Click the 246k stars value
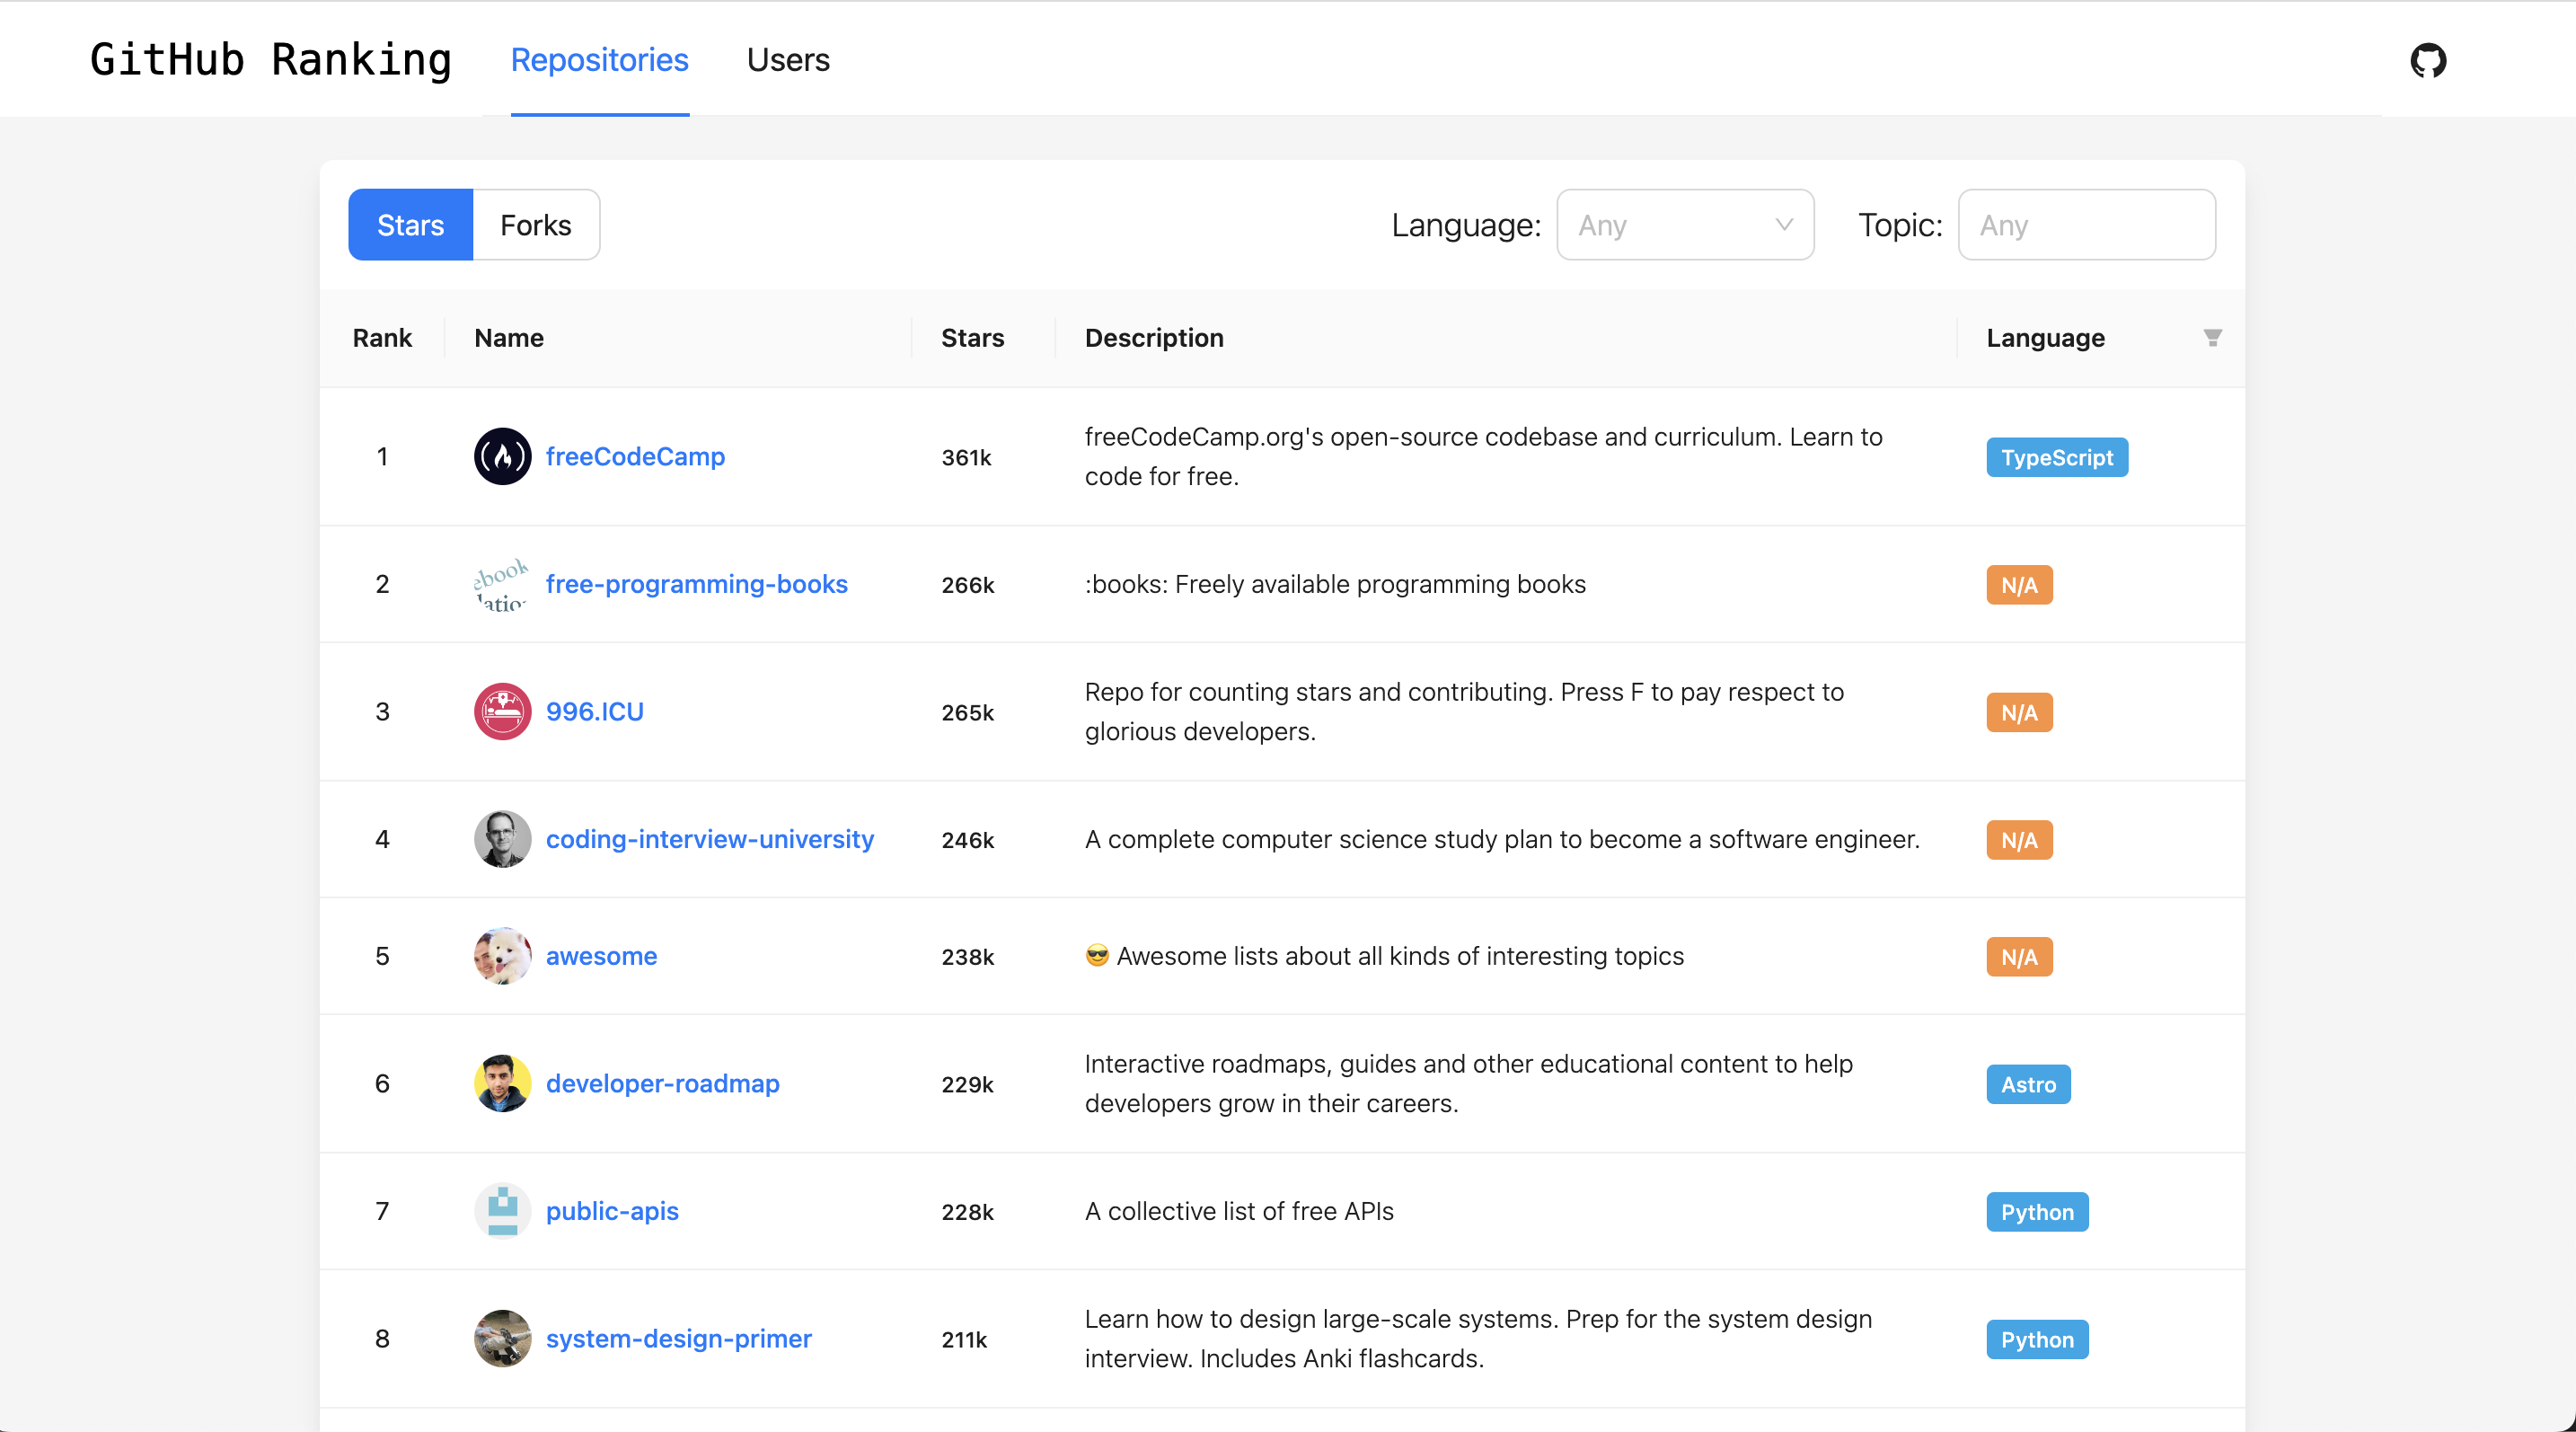This screenshot has height=1432, width=2576. [x=968, y=840]
